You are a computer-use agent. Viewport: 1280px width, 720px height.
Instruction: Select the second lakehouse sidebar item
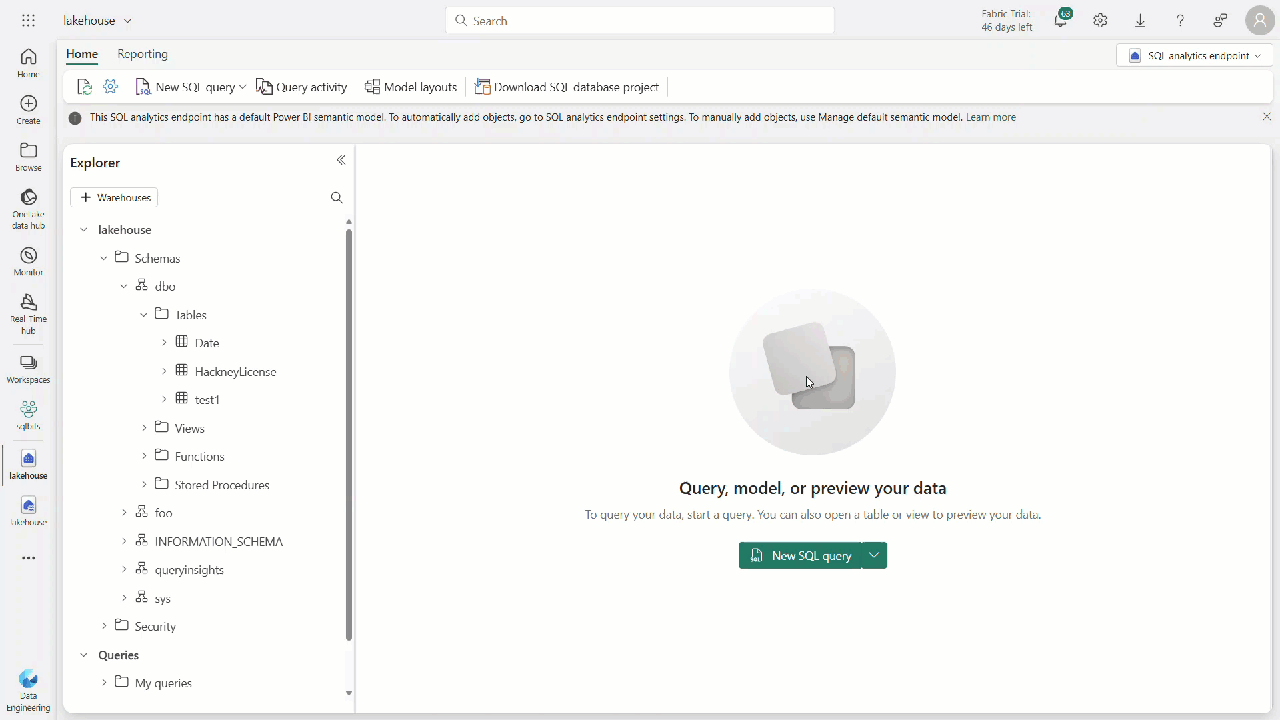(x=28, y=511)
